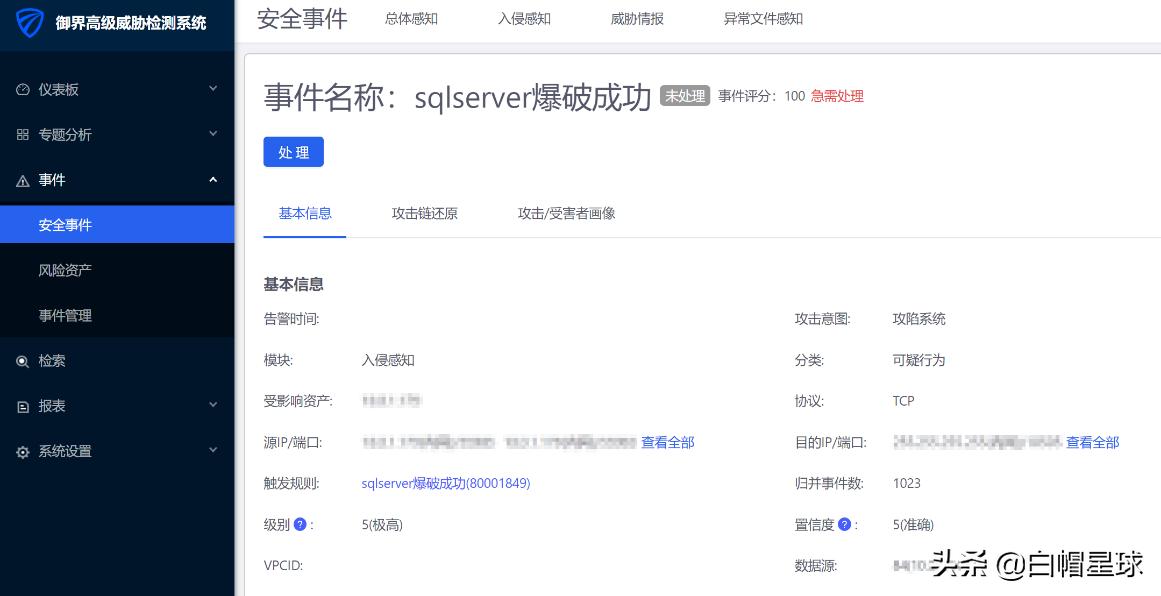Open the 仪表板 dashboard icon in sidebar
The image size is (1161, 596).
(x=24, y=89)
